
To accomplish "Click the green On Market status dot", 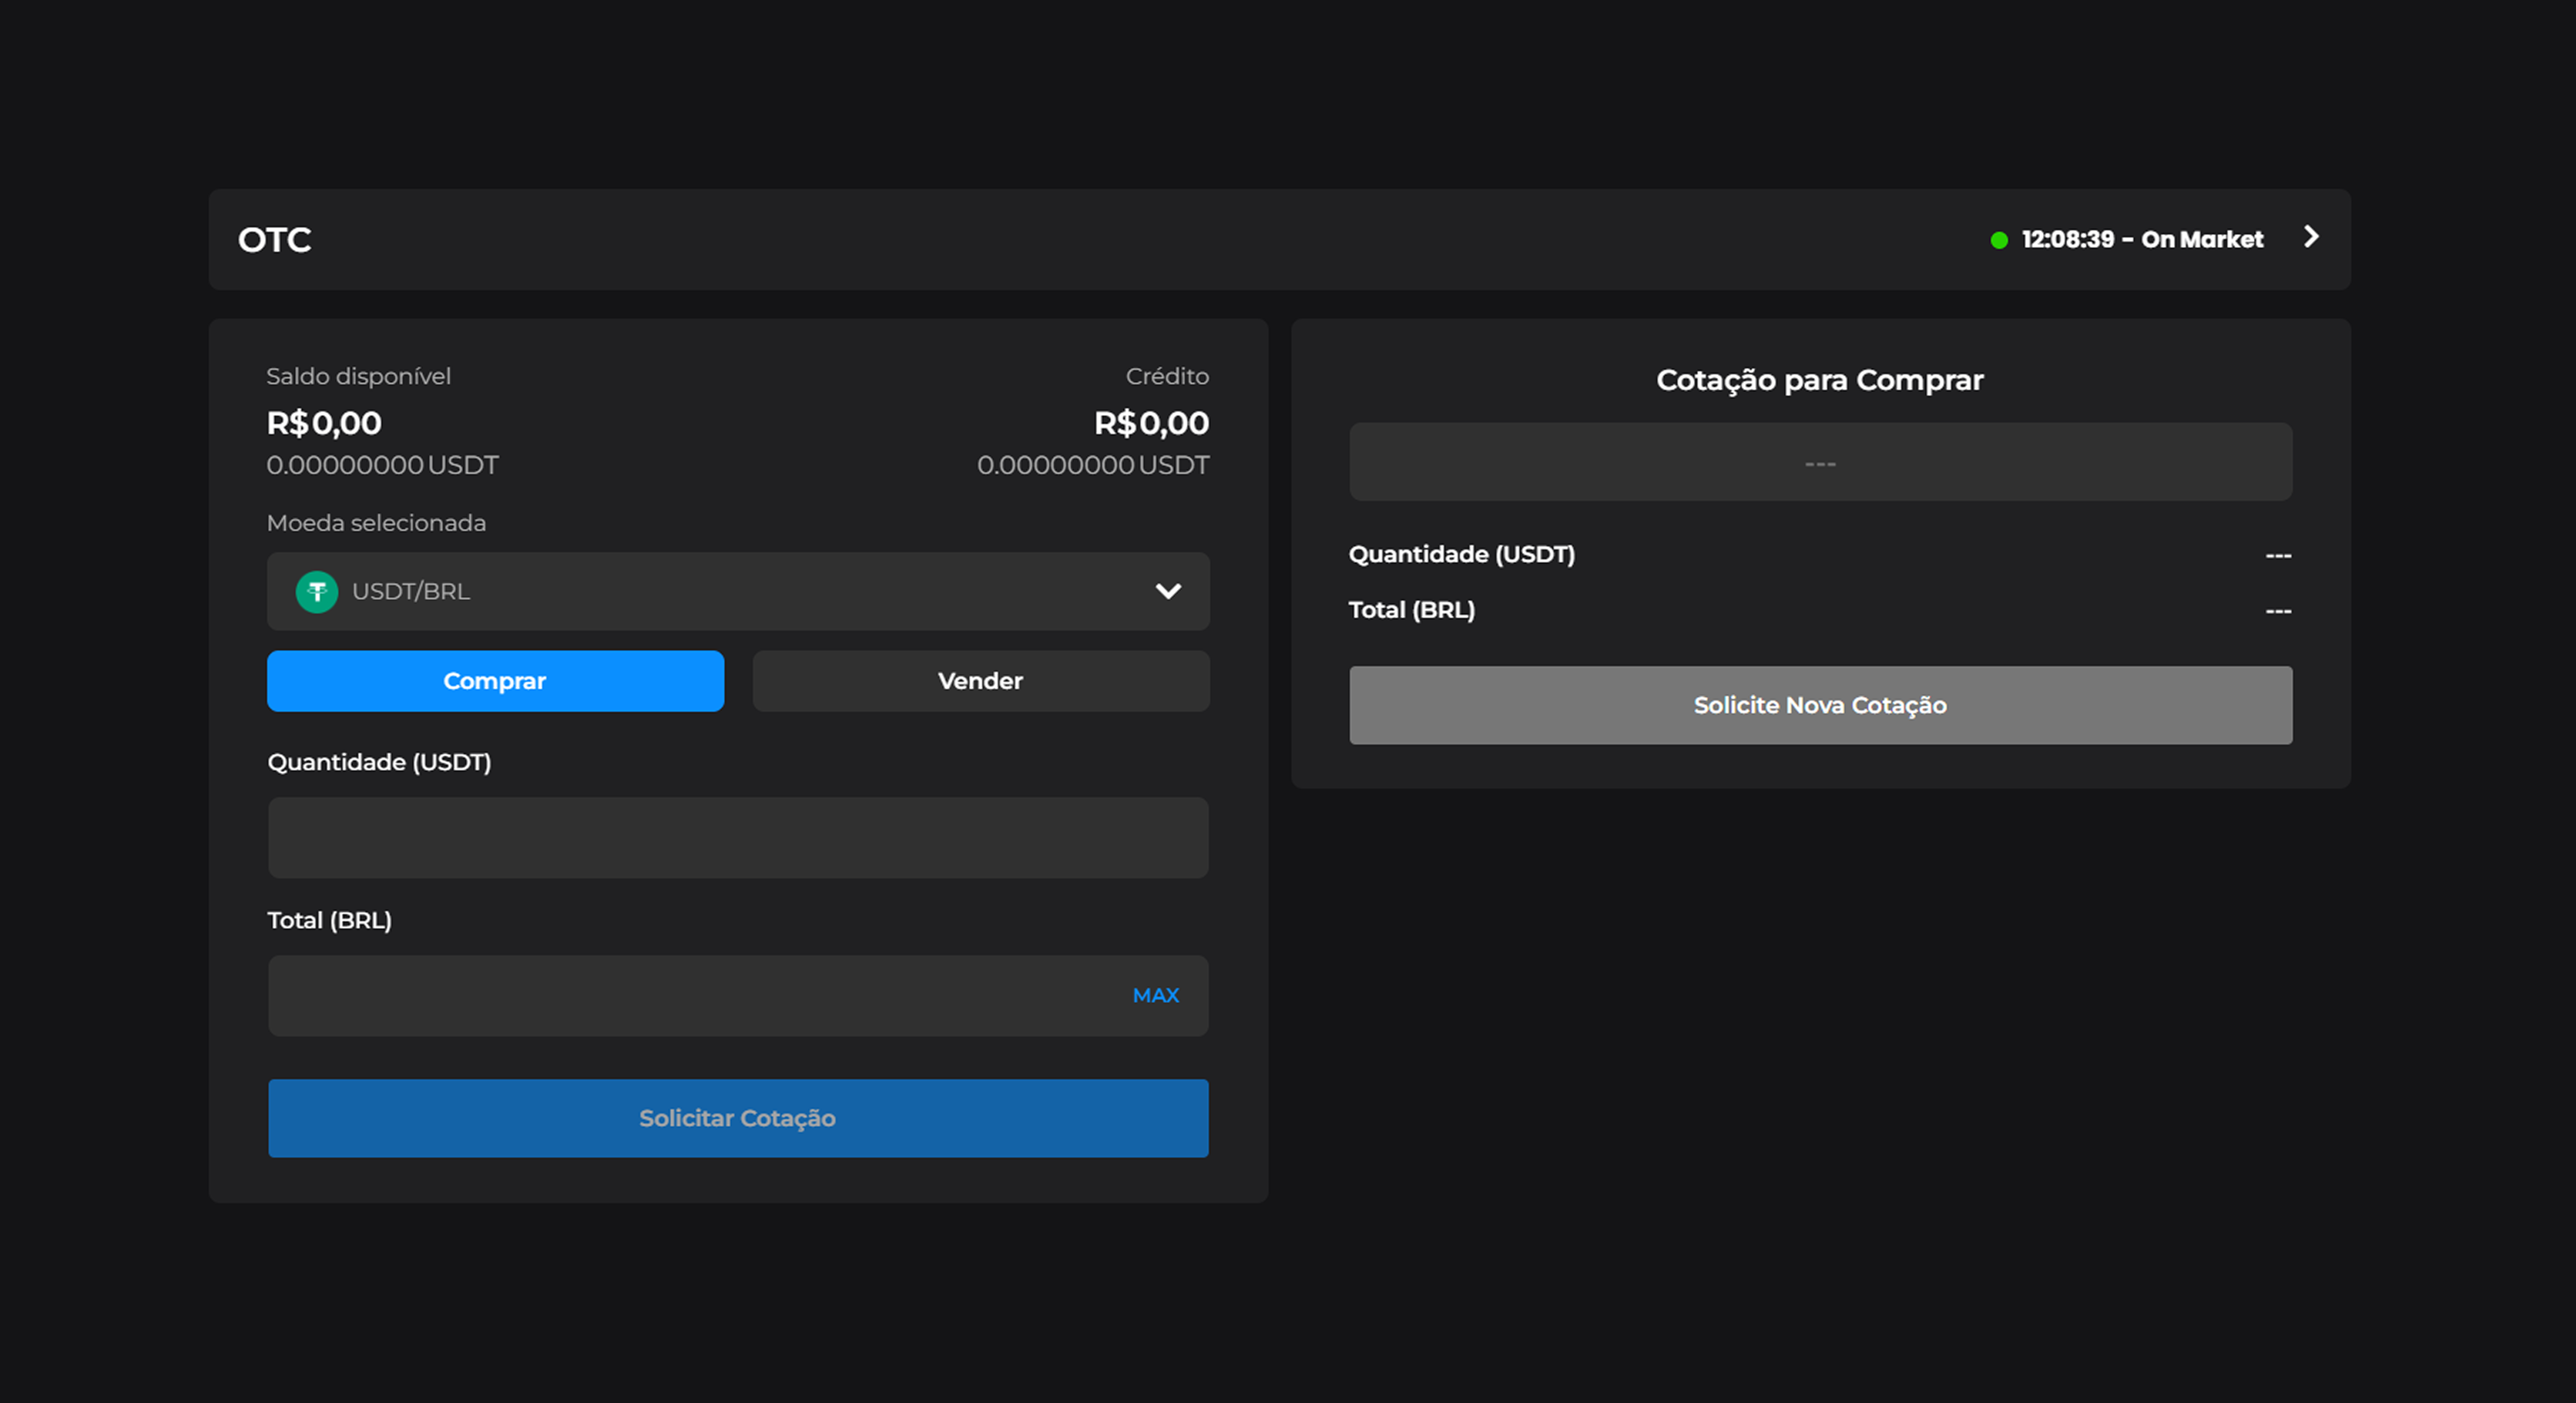I will pos(1998,240).
